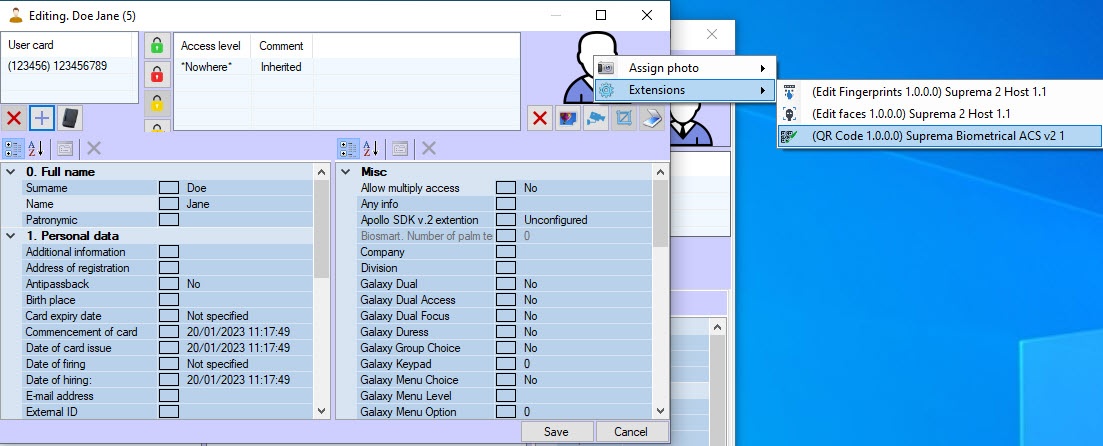This screenshot has height=446, width=1103.
Task: Close the background window with its X
Action: pyautogui.click(x=711, y=34)
